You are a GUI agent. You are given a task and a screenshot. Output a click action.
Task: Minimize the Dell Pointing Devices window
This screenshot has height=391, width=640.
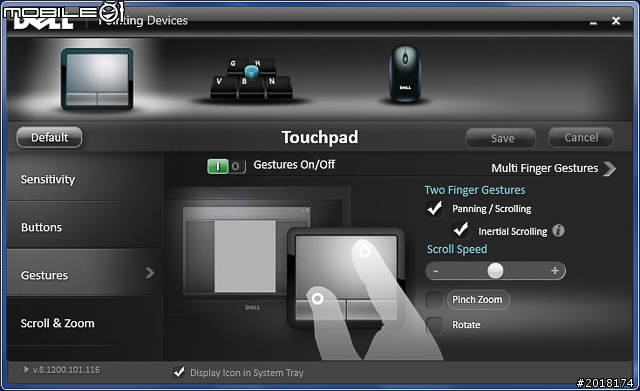click(x=593, y=23)
